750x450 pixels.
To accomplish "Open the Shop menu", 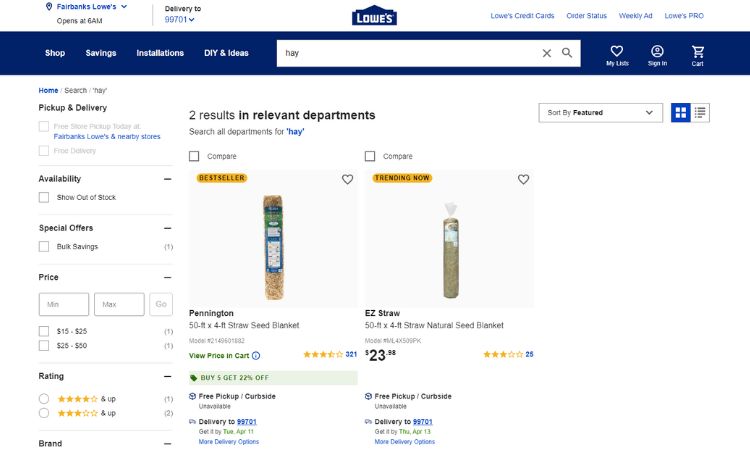I will (x=55, y=53).
